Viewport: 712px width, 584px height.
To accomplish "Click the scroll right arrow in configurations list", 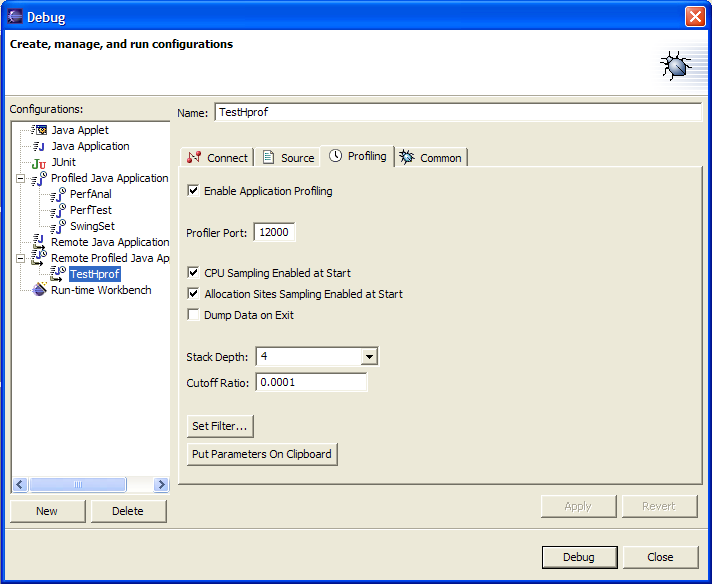I will [x=161, y=485].
